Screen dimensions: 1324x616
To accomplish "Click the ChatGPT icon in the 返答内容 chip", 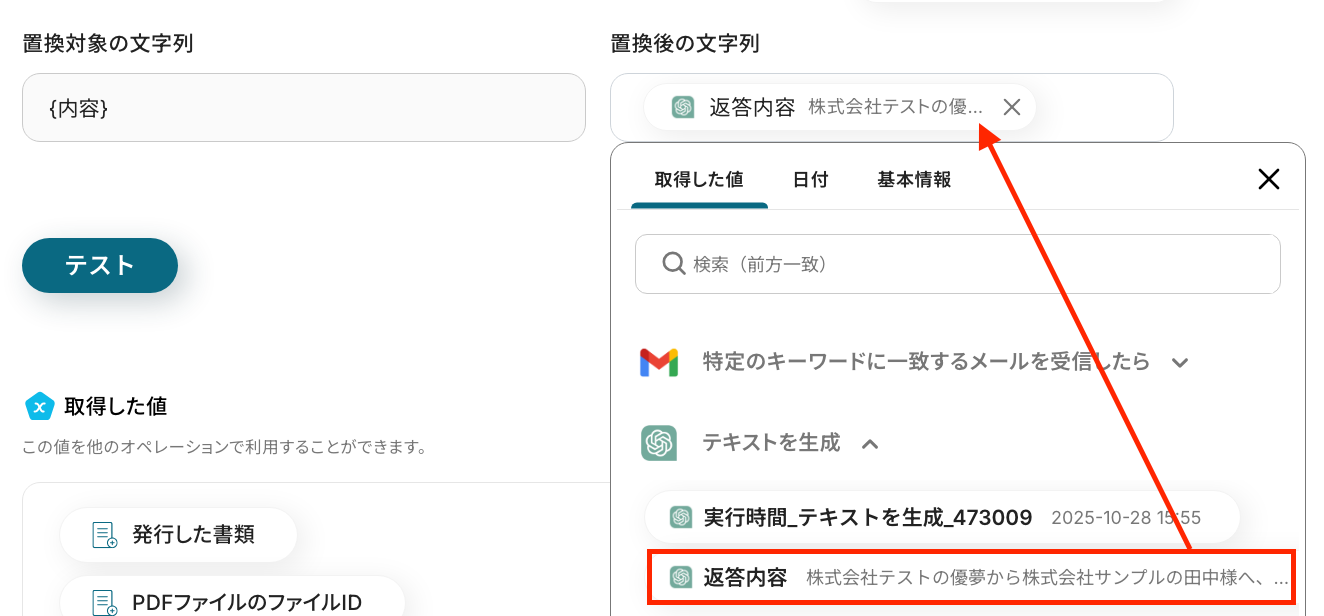I will tap(683, 107).
